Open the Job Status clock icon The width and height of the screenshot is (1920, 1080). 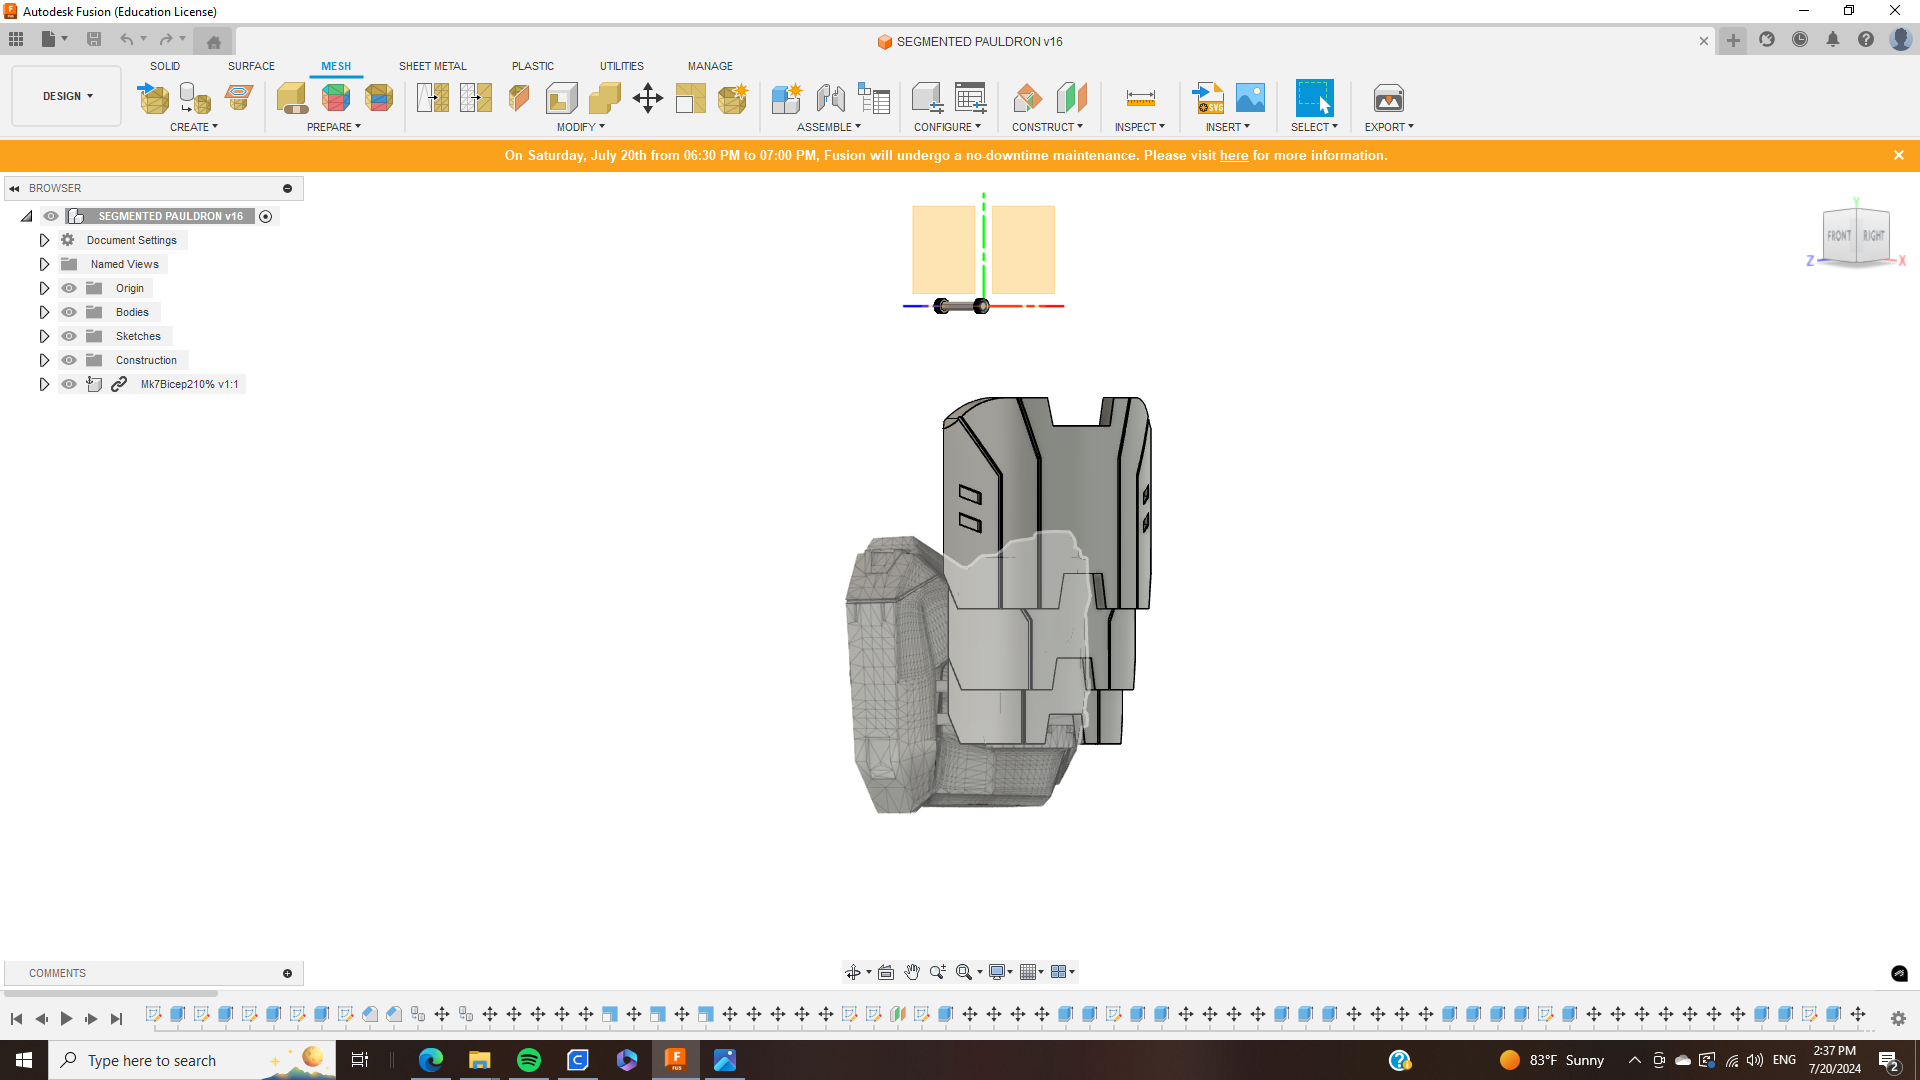[x=1800, y=40]
